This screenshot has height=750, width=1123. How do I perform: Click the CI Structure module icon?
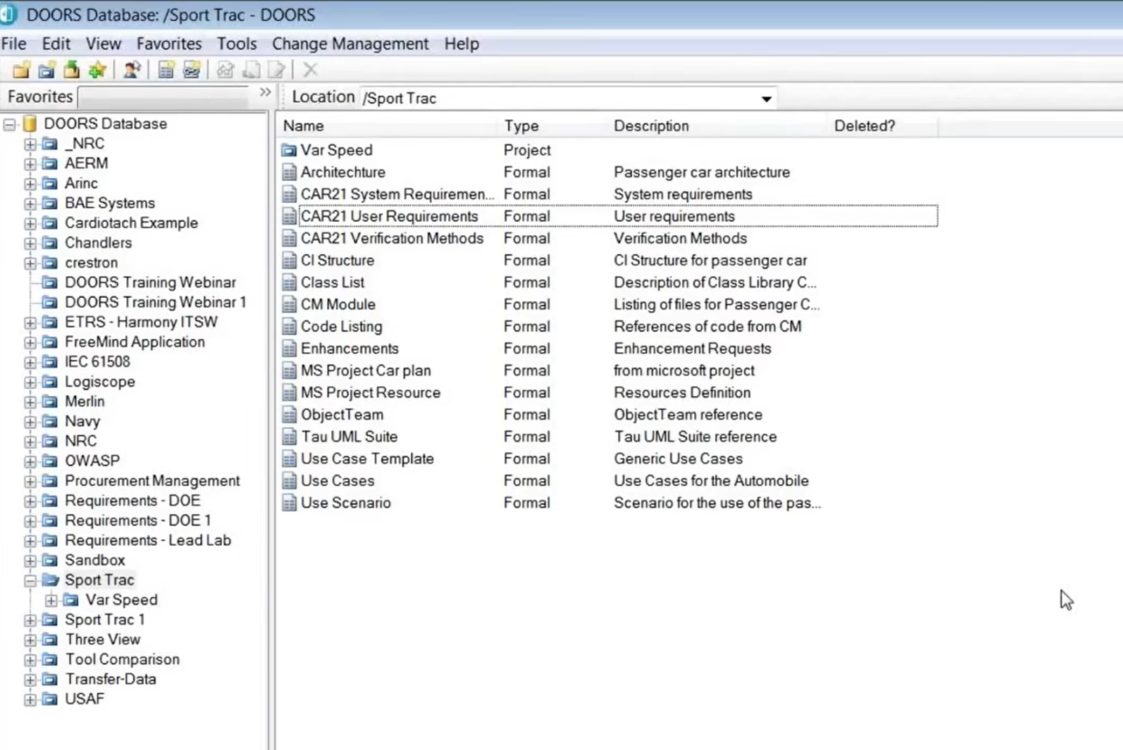(289, 261)
